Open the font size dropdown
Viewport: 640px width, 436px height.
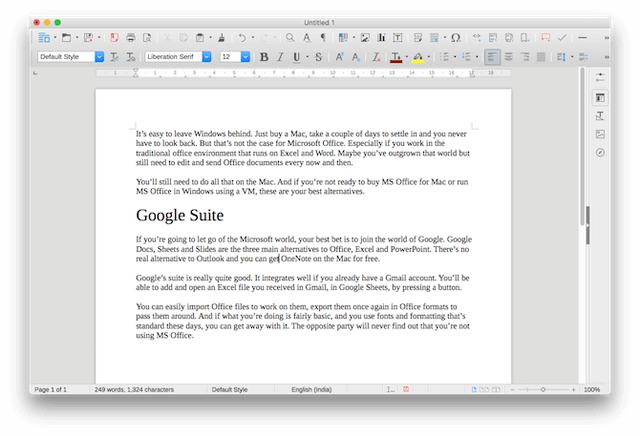(245, 57)
